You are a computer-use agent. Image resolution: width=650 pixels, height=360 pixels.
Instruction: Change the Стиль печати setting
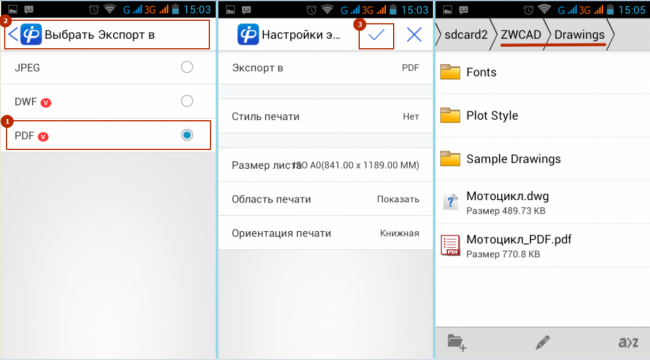(x=325, y=117)
